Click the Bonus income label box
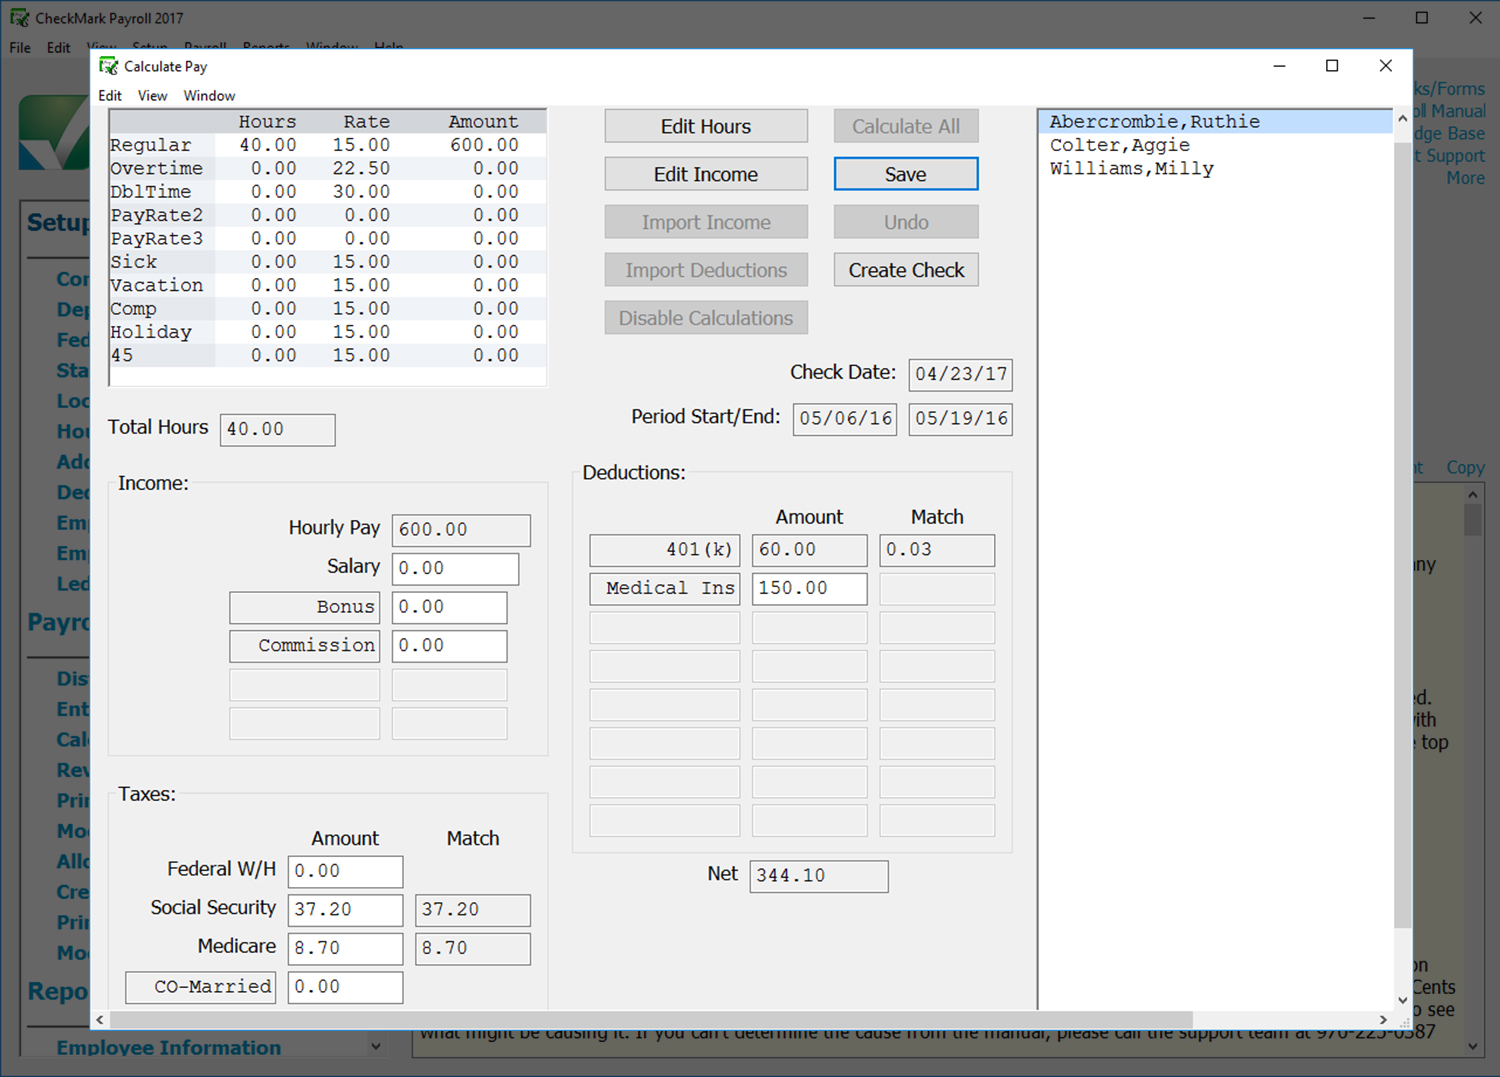Viewport: 1500px width, 1077px height. pos(305,607)
